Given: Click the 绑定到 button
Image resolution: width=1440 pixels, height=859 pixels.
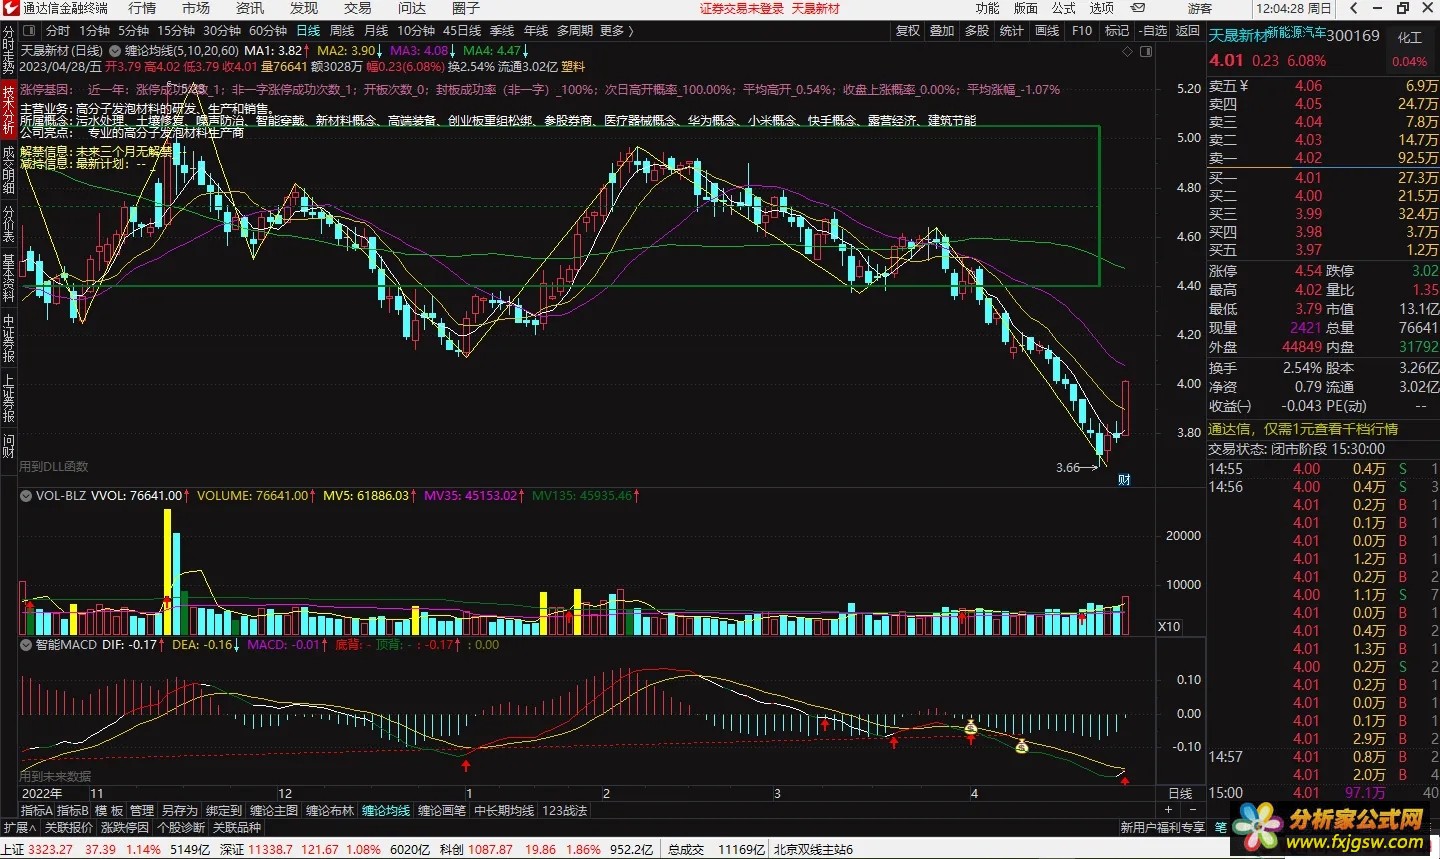Looking at the screenshot, I should click(223, 811).
